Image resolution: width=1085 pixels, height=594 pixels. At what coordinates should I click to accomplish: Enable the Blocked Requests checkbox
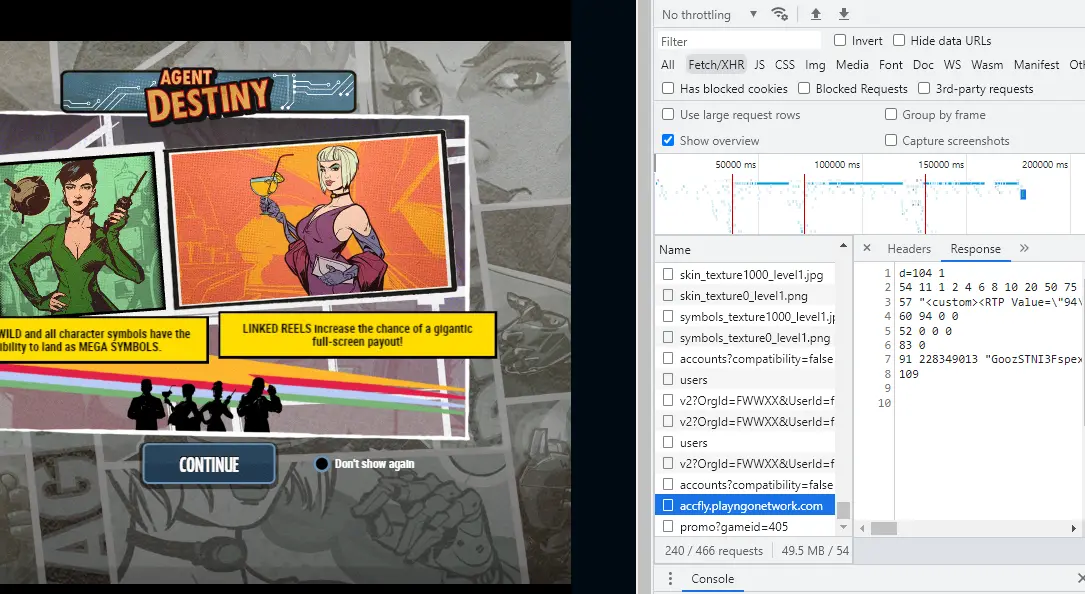[803, 88]
